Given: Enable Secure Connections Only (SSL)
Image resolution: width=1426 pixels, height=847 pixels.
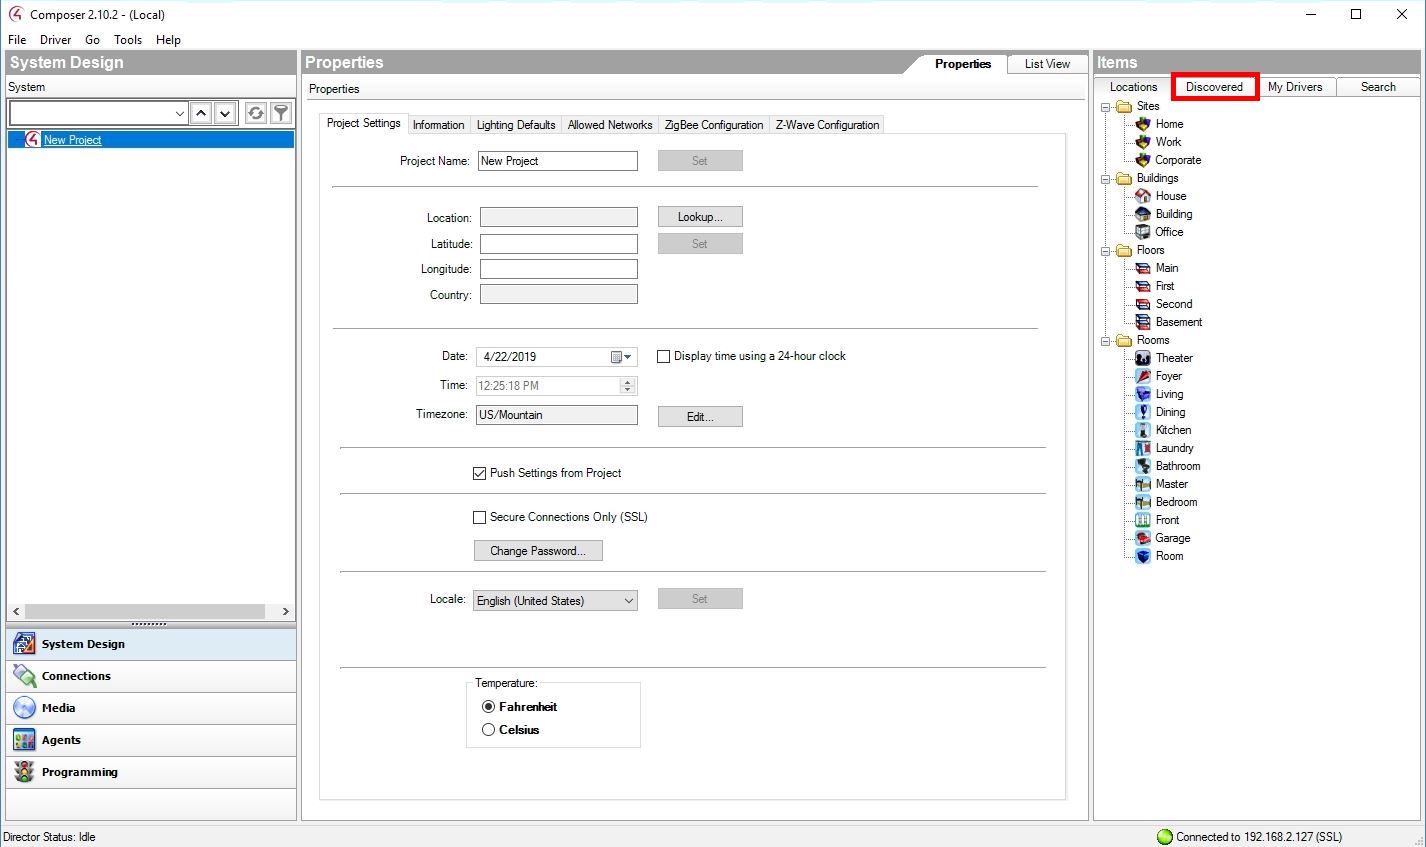Looking at the screenshot, I should coord(479,517).
